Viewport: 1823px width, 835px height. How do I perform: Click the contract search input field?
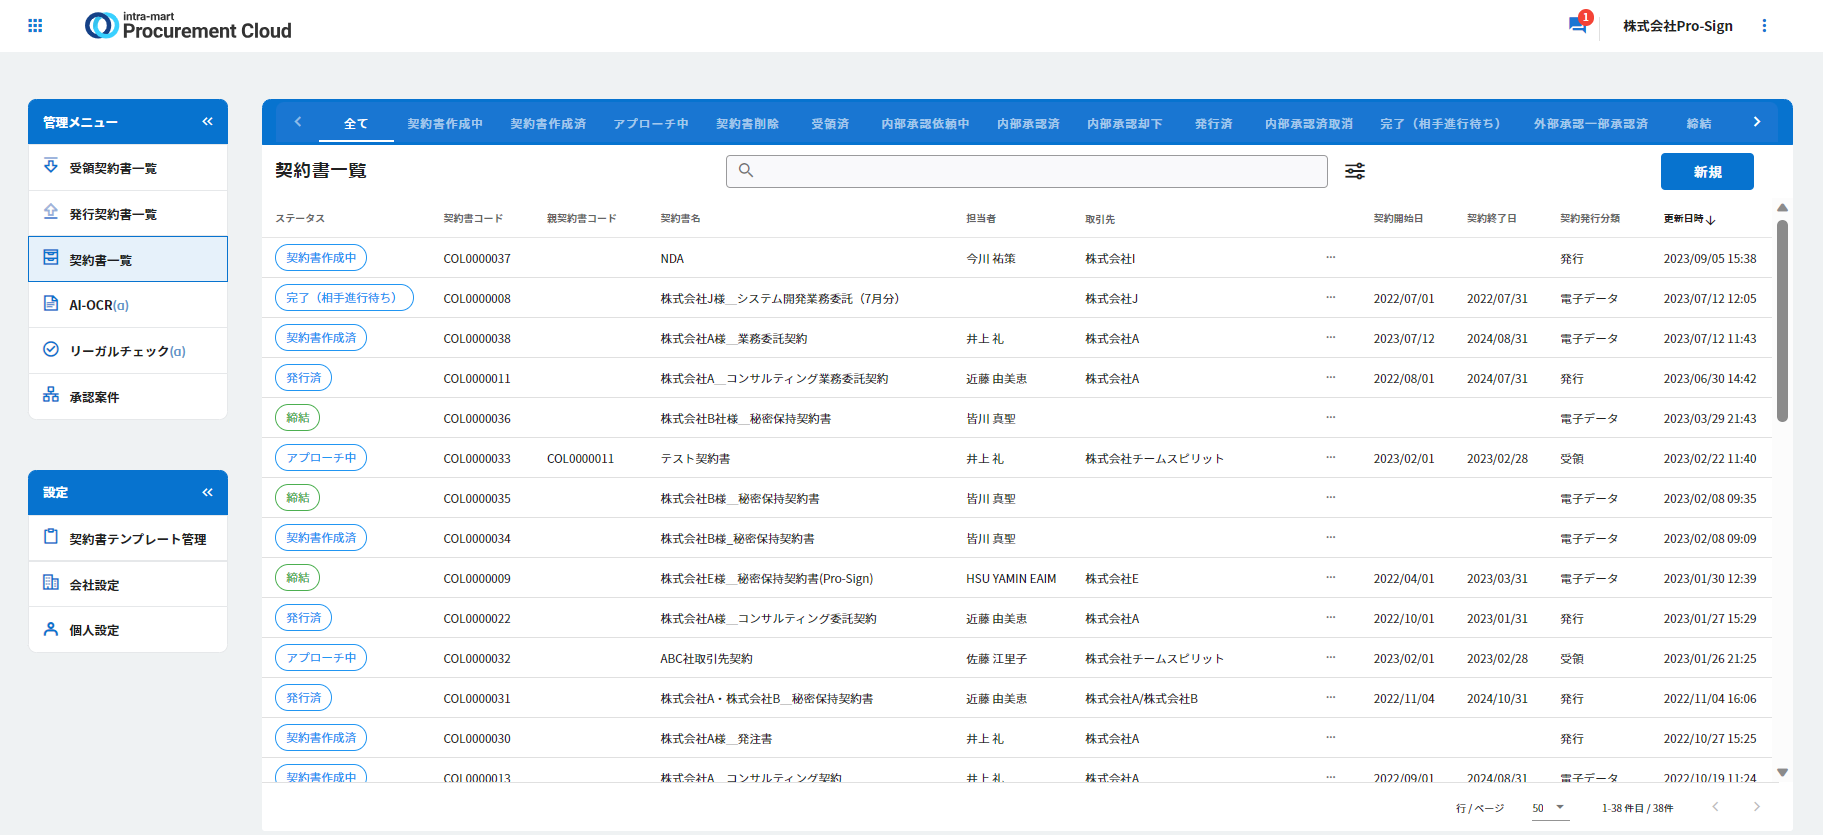(x=1027, y=171)
